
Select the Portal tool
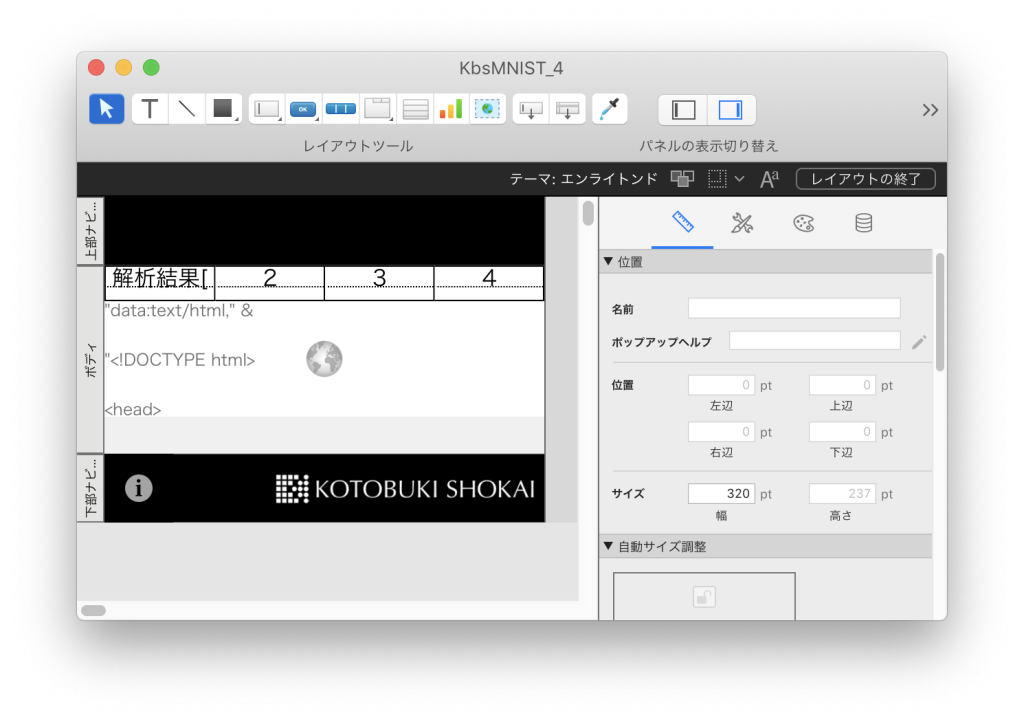coord(415,109)
